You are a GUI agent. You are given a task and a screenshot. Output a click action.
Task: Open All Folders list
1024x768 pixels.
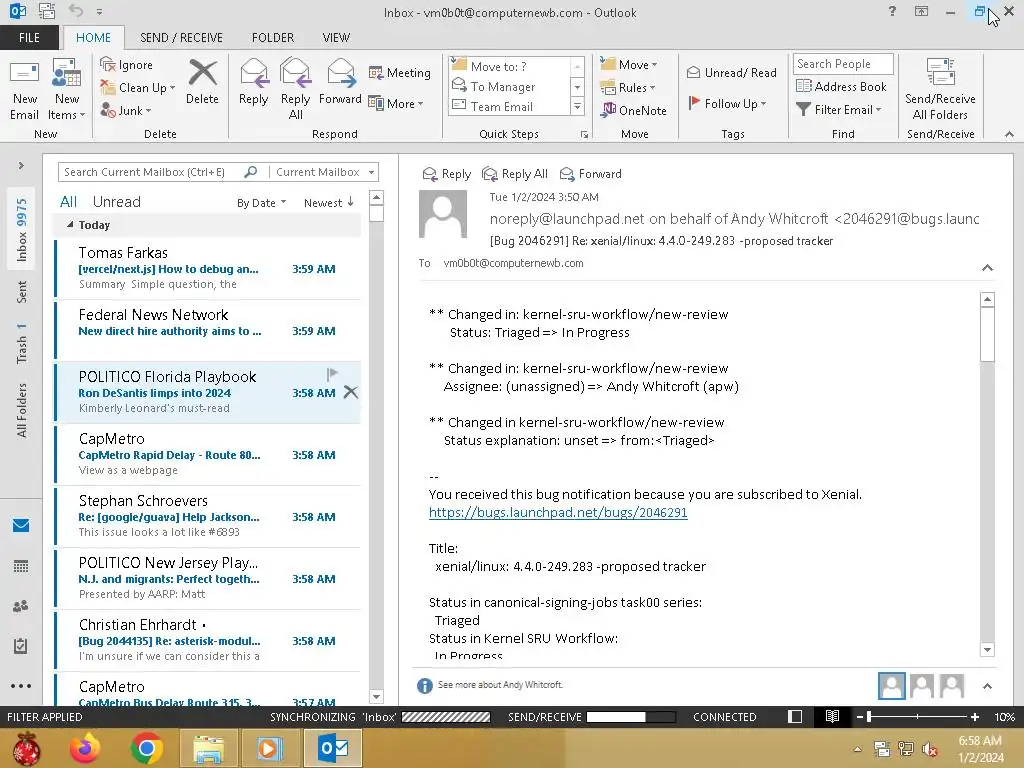[22, 410]
